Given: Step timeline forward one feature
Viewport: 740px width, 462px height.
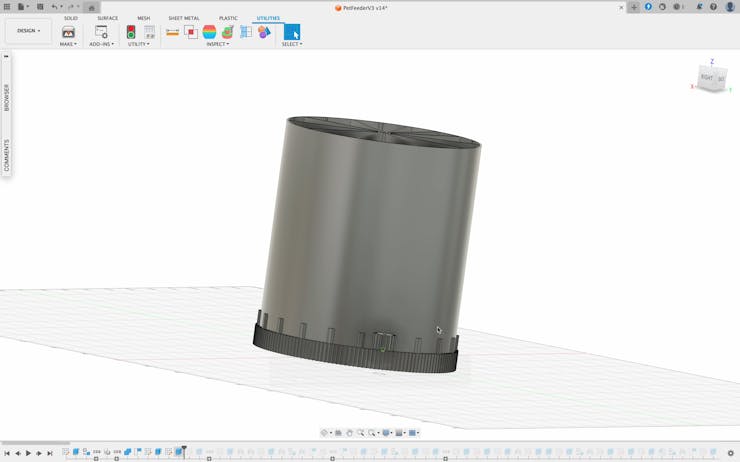Looking at the screenshot, I should coord(39,453).
